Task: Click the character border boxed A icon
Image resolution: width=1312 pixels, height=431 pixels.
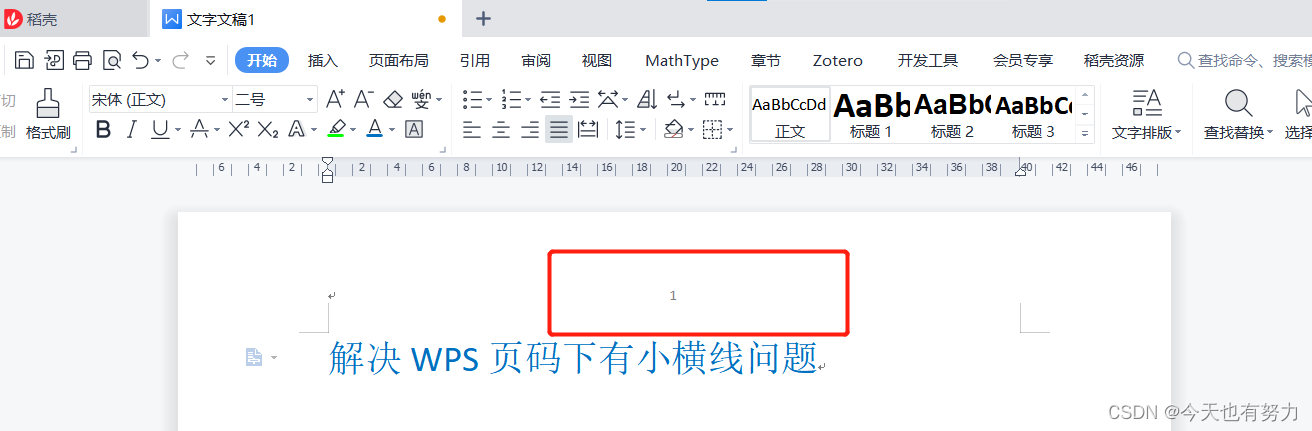Action: tap(414, 129)
